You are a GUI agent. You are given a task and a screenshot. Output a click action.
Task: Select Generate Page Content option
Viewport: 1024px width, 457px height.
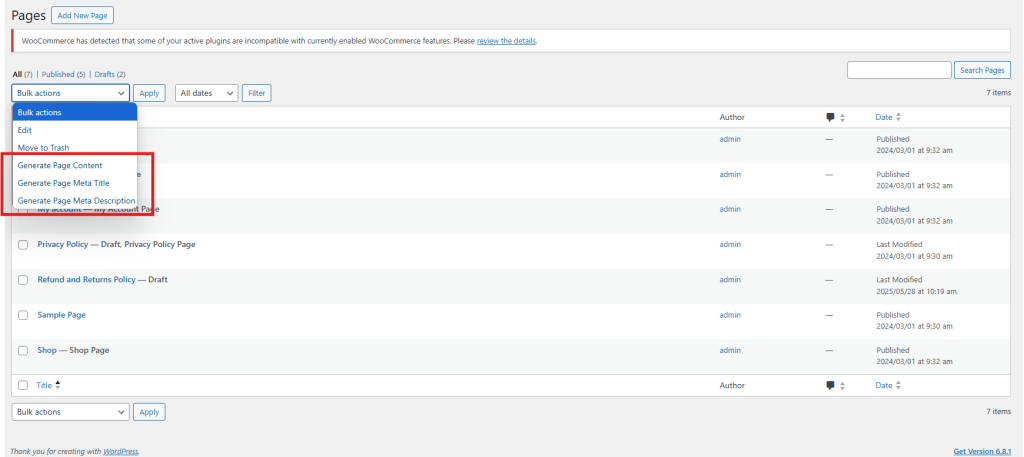(x=74, y=165)
